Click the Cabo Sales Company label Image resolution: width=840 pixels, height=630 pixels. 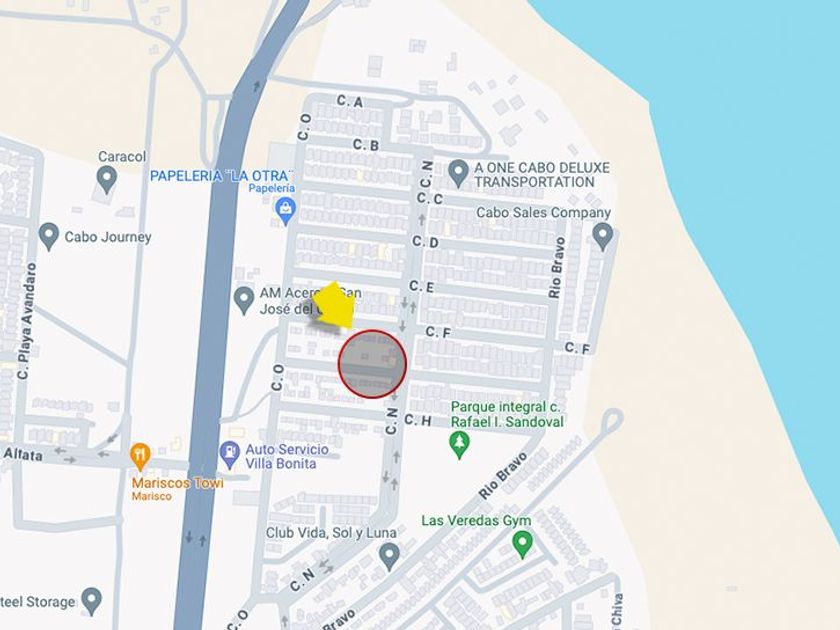(x=544, y=213)
